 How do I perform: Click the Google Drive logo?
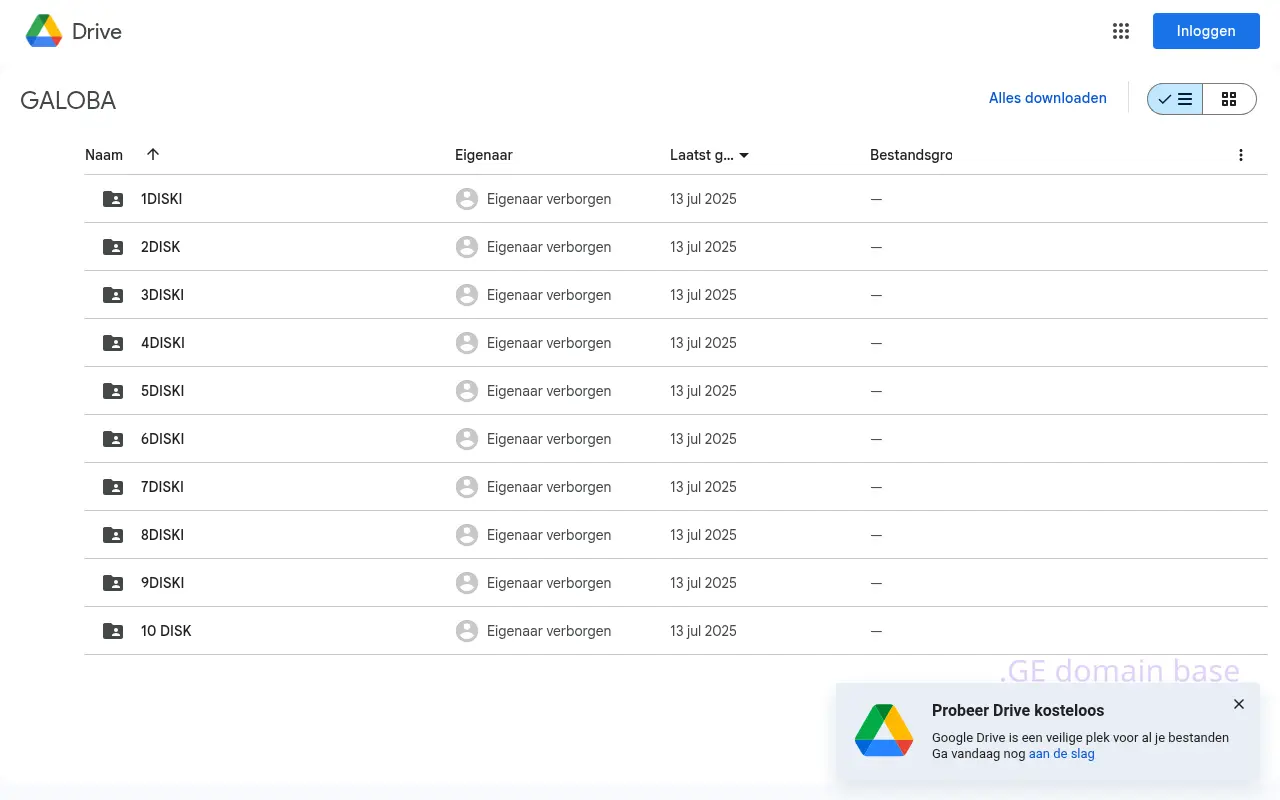44,31
